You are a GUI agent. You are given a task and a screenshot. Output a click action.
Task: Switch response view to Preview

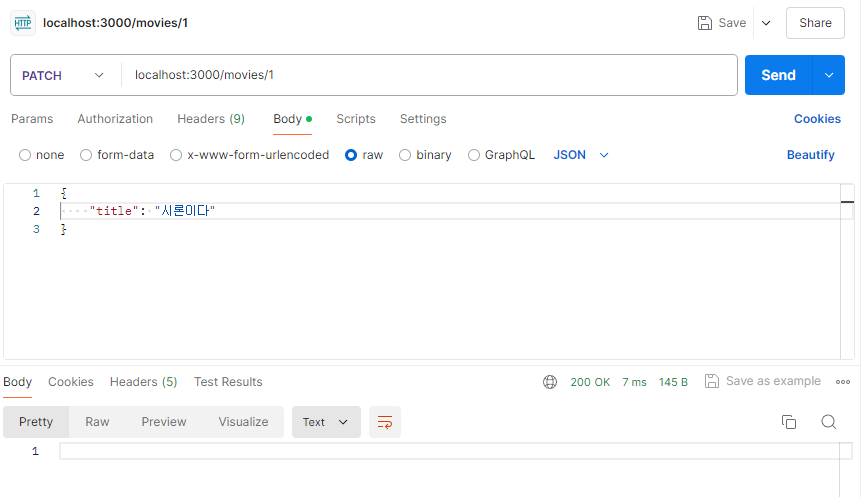point(164,422)
